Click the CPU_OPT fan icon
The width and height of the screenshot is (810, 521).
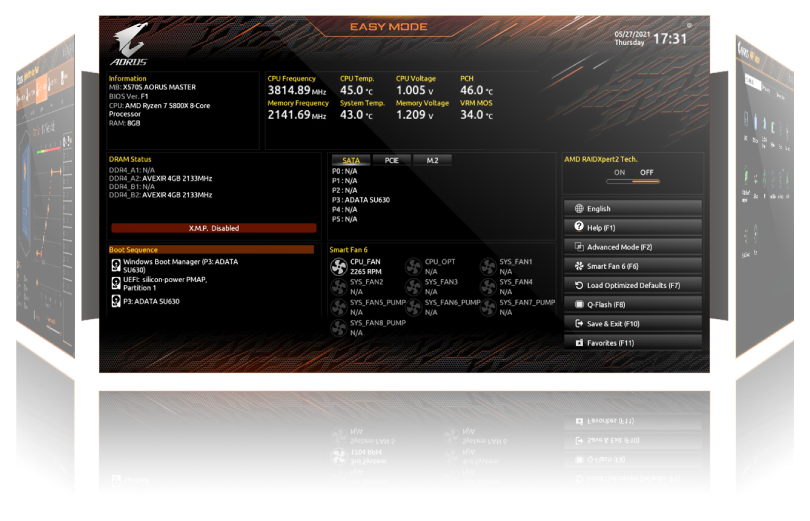point(413,266)
